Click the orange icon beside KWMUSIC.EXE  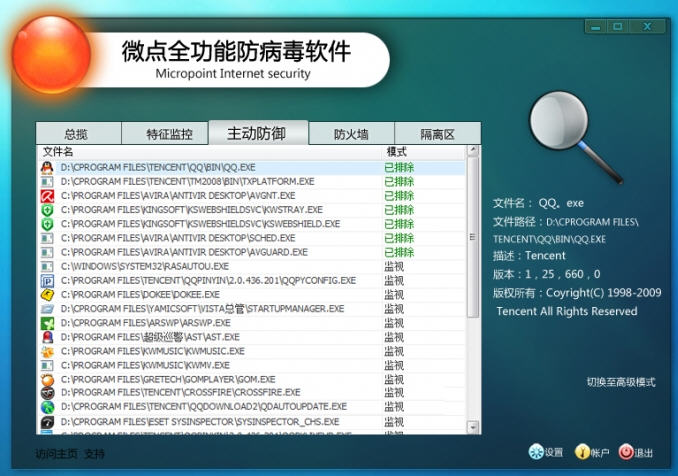coord(47,351)
